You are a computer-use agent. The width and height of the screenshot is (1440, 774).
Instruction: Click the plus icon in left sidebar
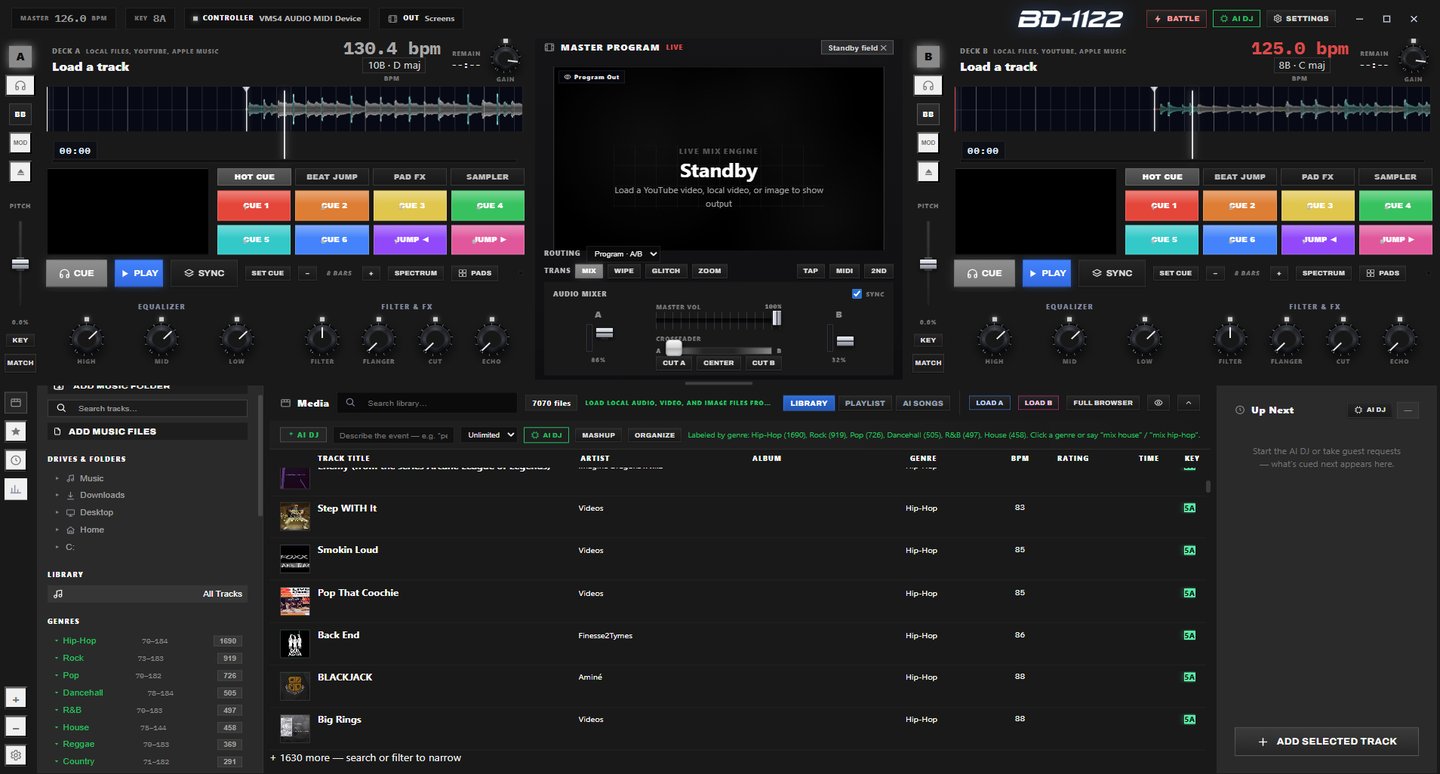[x=16, y=698]
